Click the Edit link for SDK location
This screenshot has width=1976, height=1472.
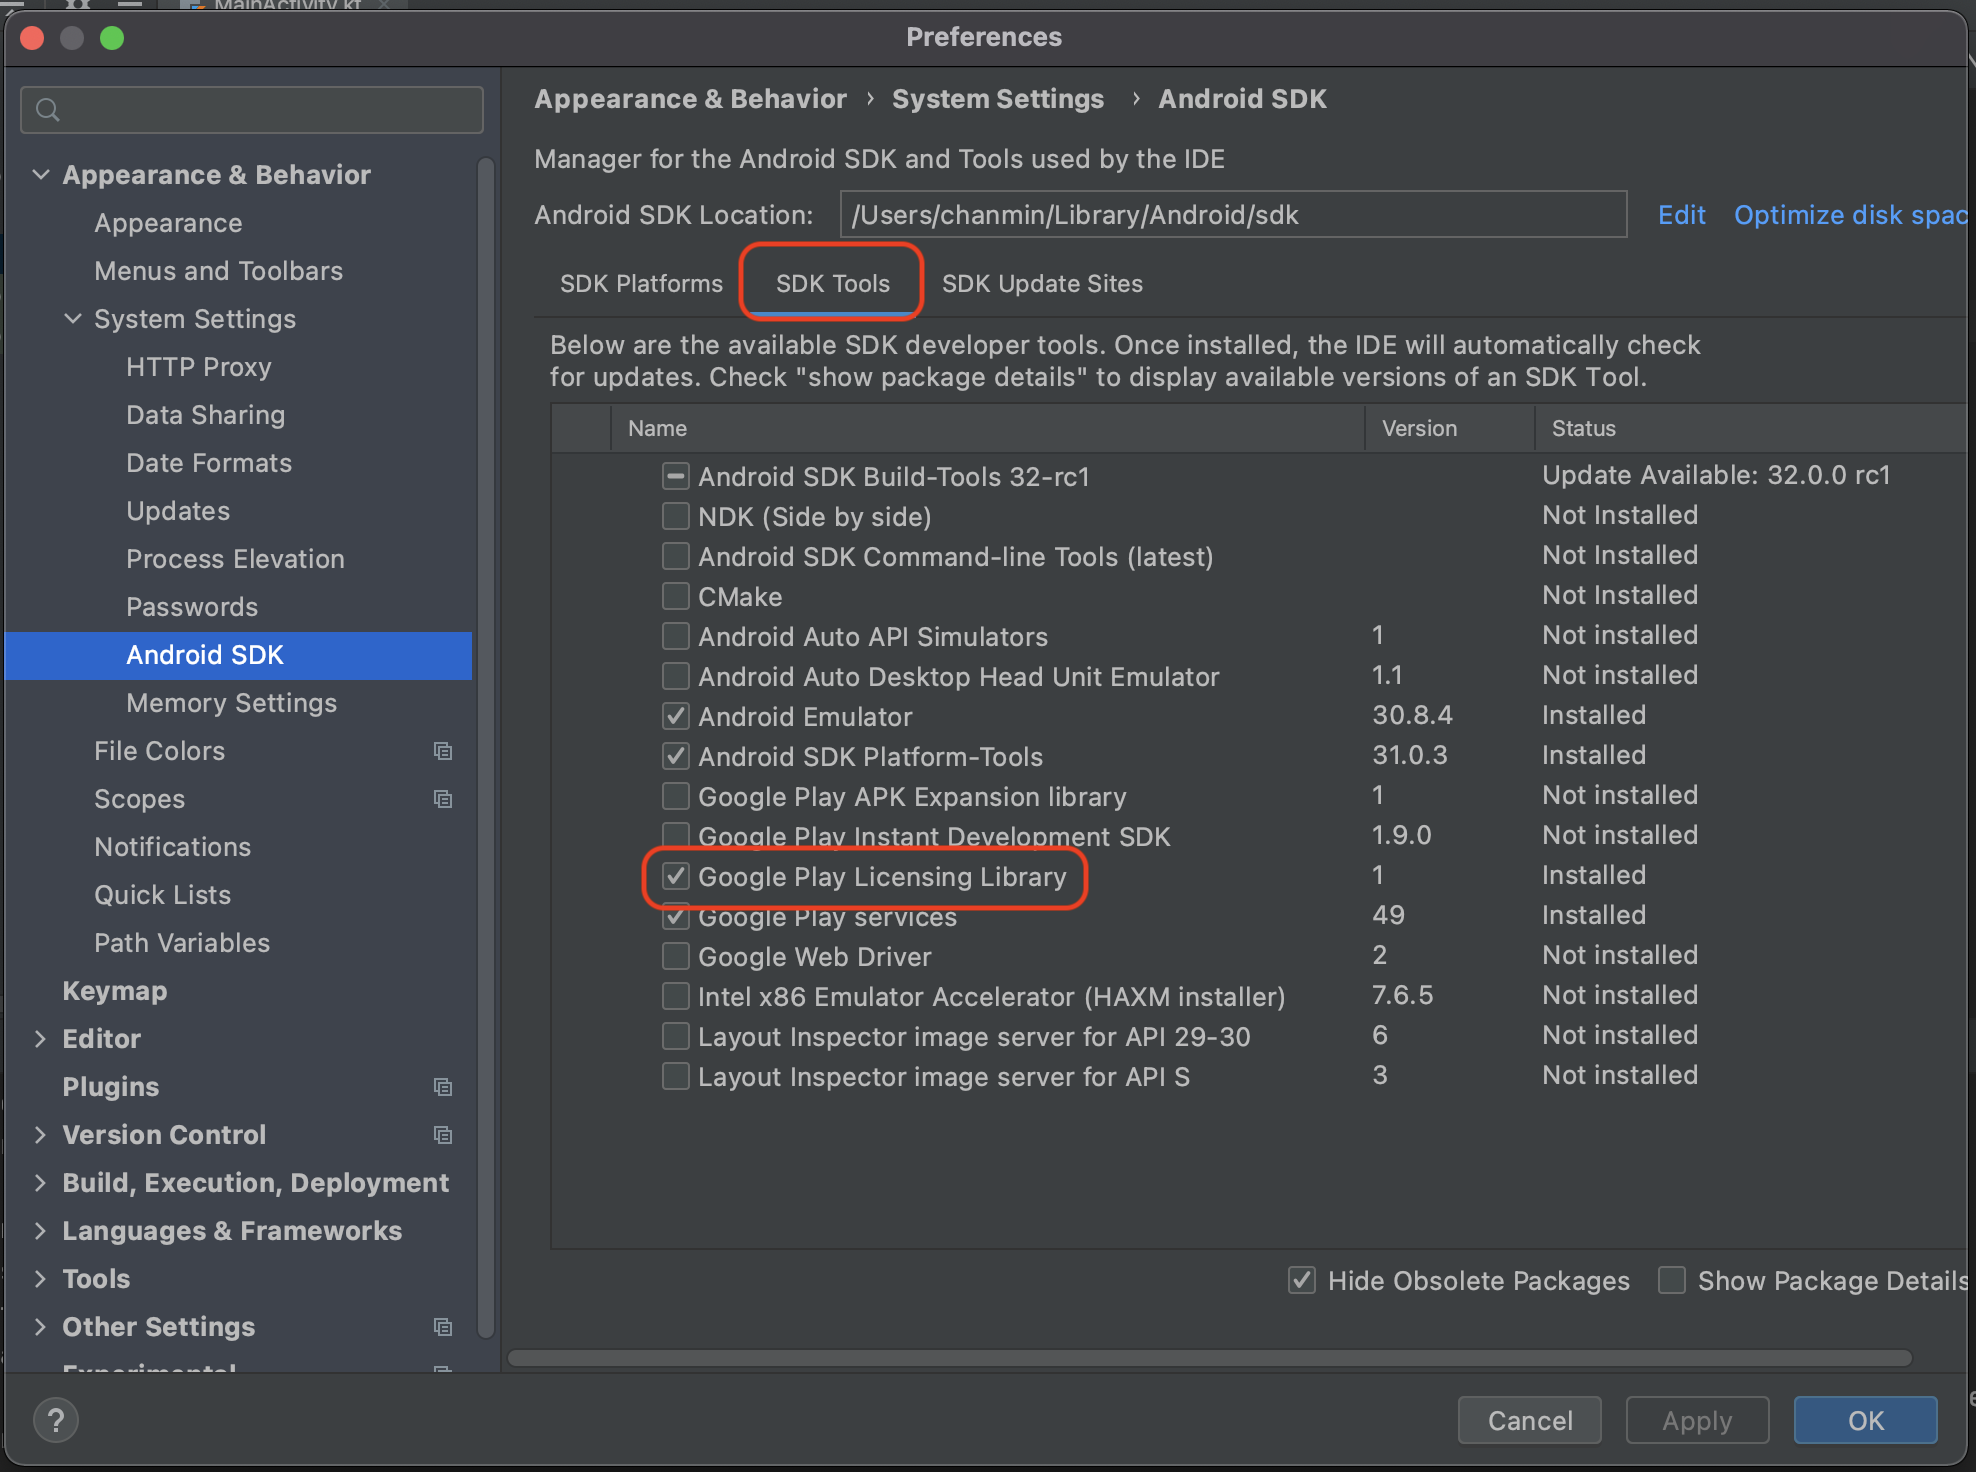(x=1681, y=215)
